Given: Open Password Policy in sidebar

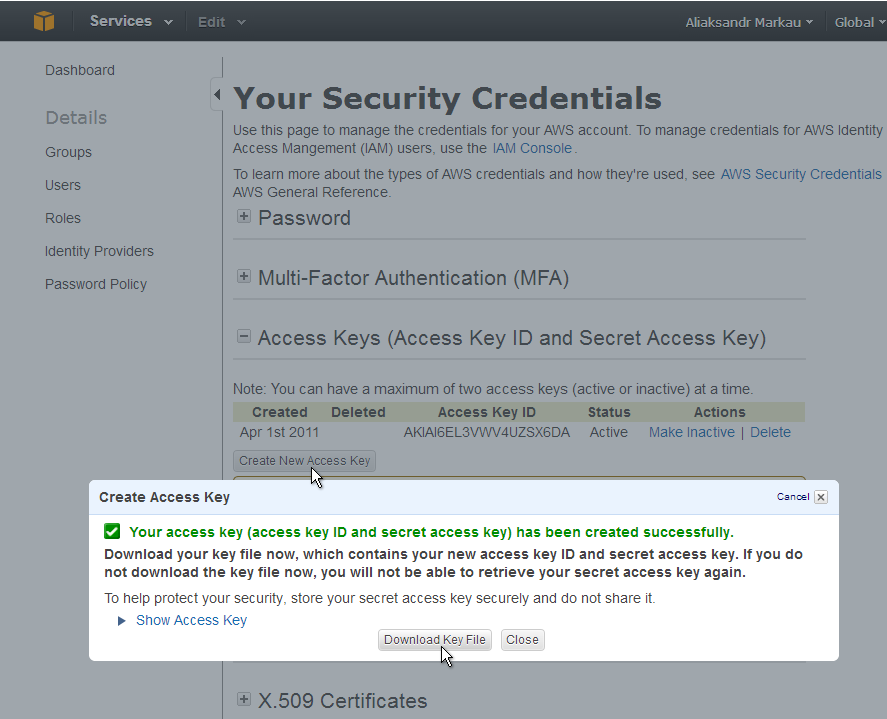Looking at the screenshot, I should (96, 284).
